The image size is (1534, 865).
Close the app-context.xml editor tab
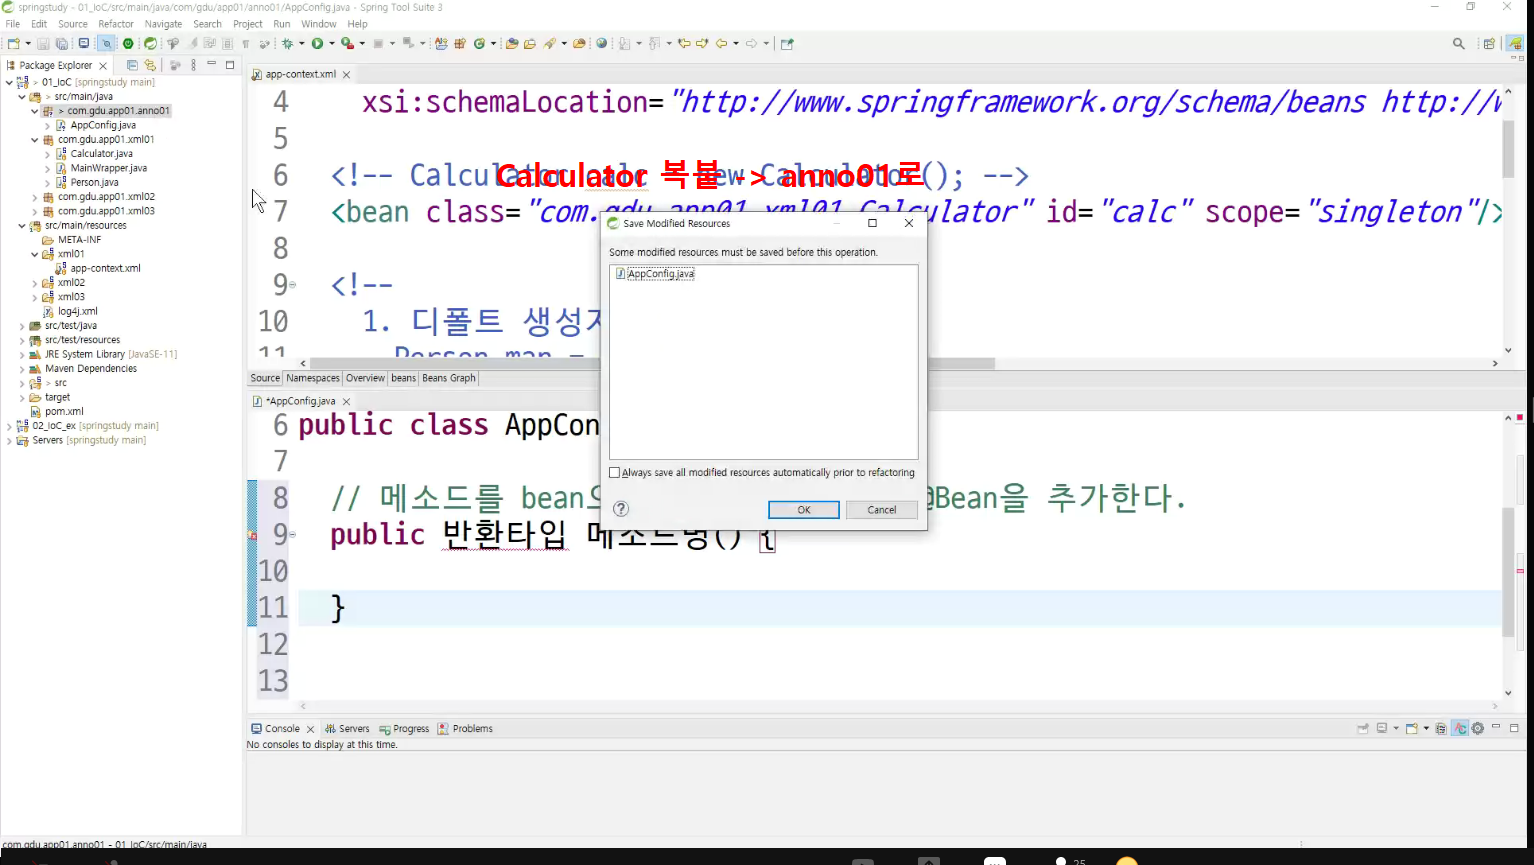(x=347, y=75)
